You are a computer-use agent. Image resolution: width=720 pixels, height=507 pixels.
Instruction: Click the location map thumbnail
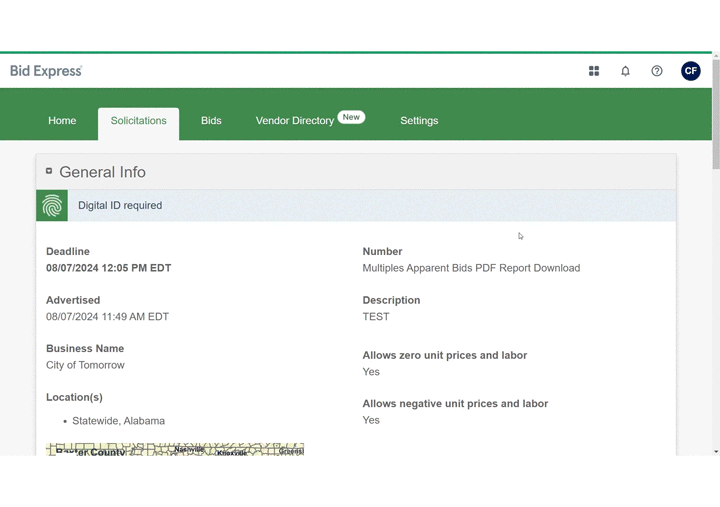point(175,450)
